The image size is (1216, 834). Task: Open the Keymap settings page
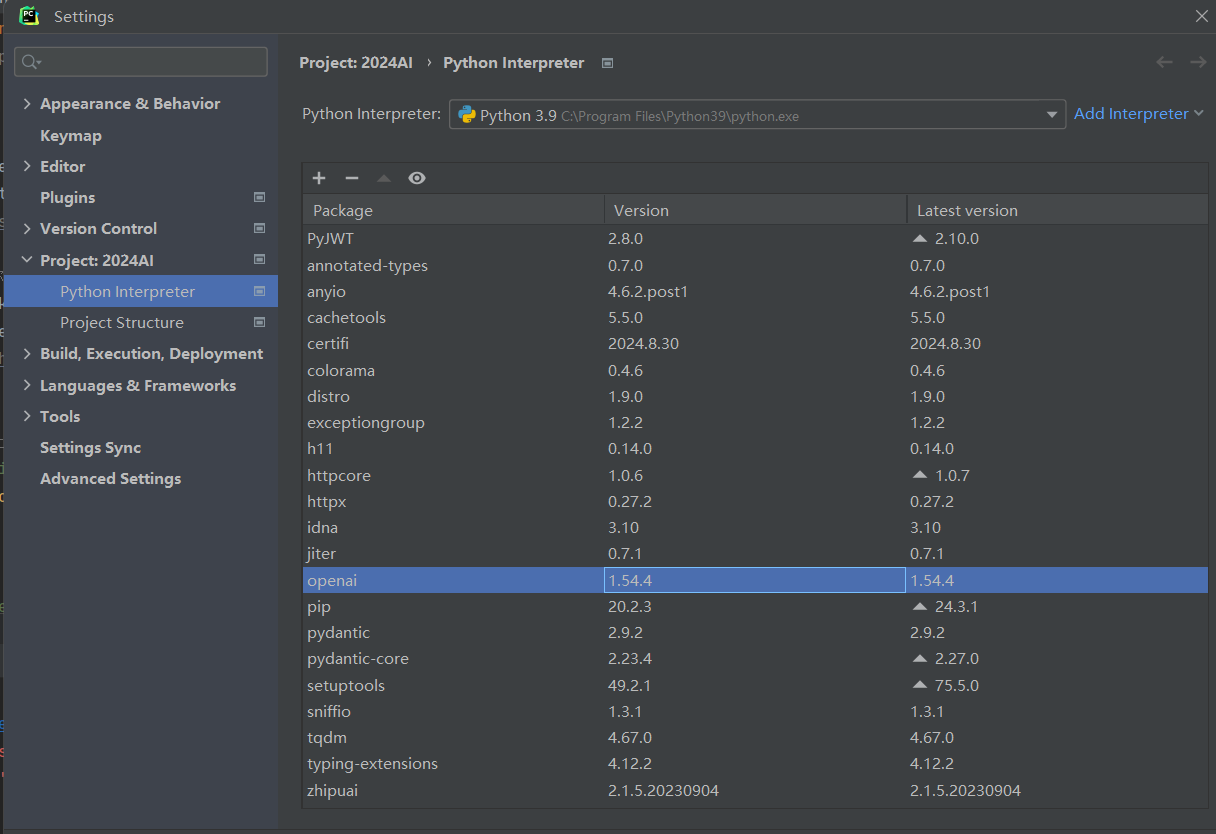70,136
